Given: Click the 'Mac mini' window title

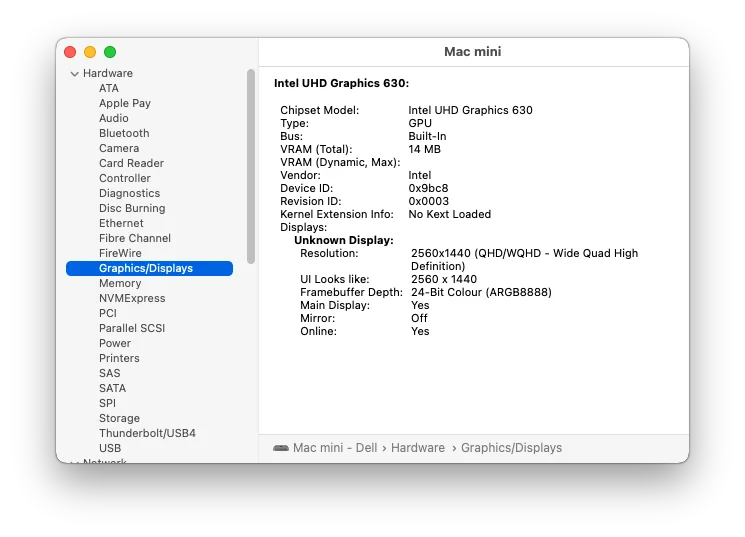Looking at the screenshot, I should (x=473, y=51).
